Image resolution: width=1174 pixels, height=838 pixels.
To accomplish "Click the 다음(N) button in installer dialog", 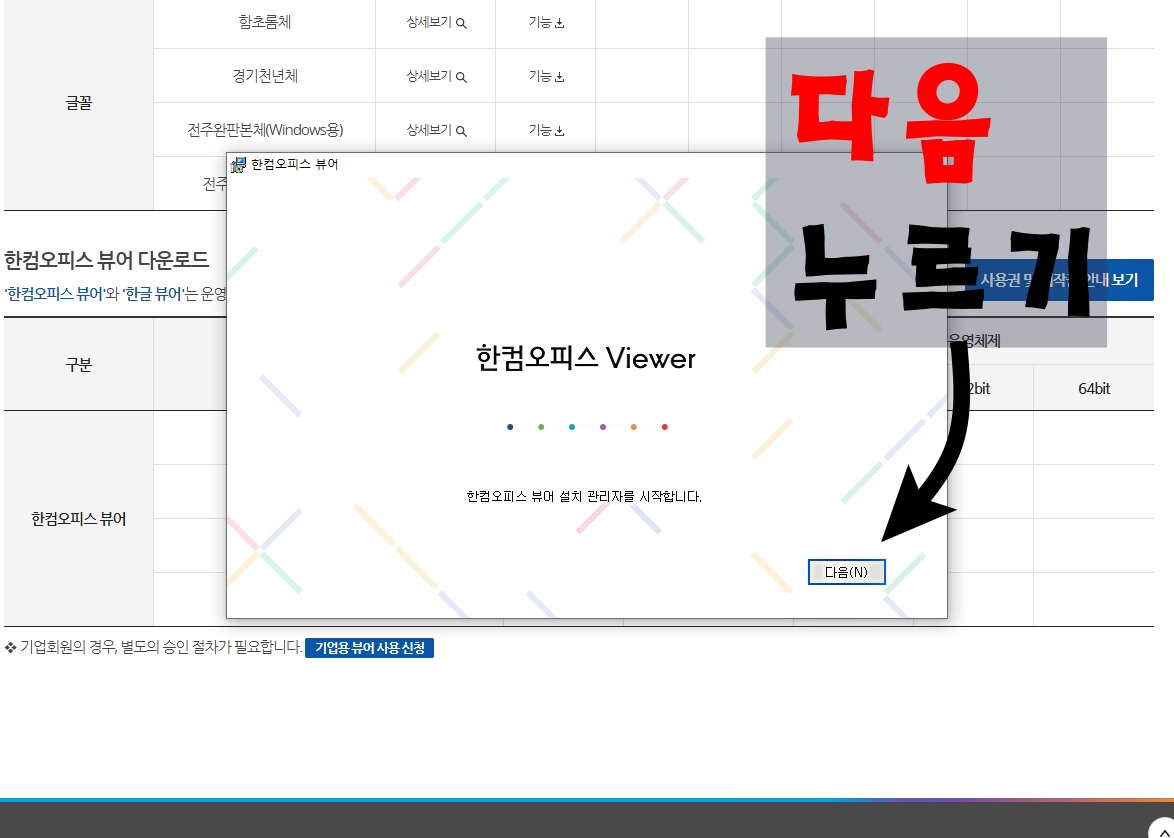I will point(847,572).
